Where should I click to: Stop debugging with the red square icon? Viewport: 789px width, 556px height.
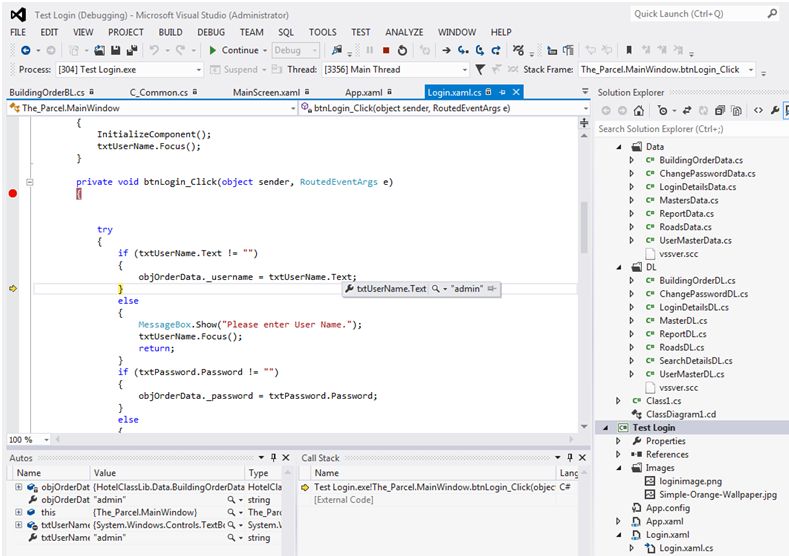386,50
